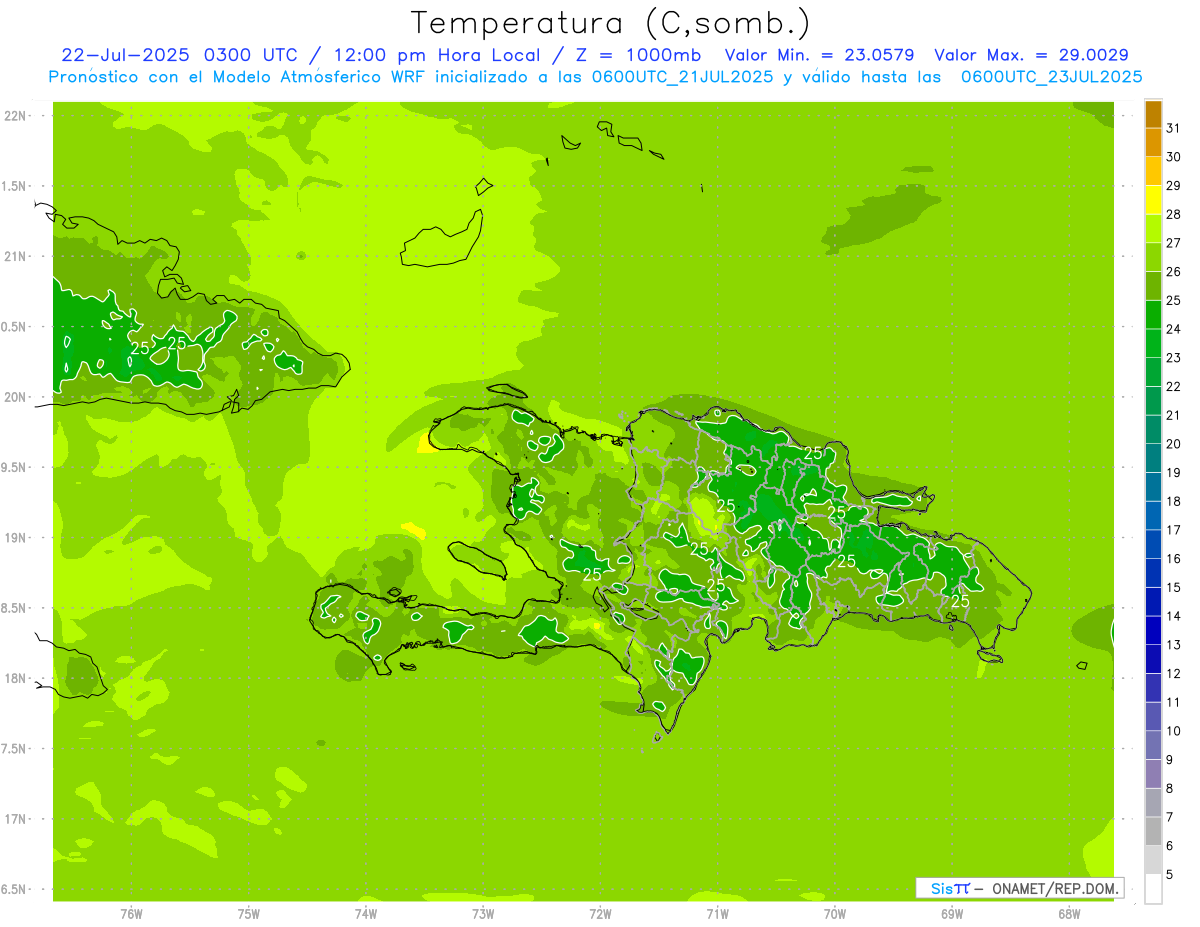Click the "69W" longitude label
The height and width of the screenshot is (927, 1200).
click(952, 914)
